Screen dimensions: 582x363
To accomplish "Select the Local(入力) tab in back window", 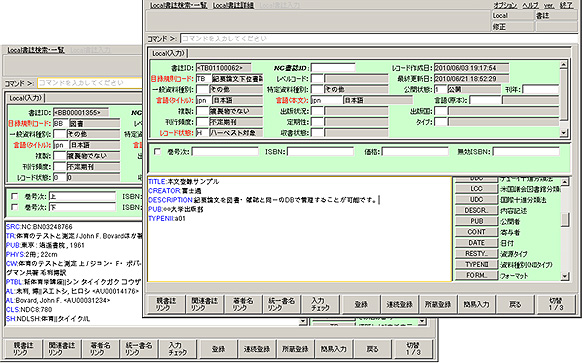I will click(x=26, y=98).
